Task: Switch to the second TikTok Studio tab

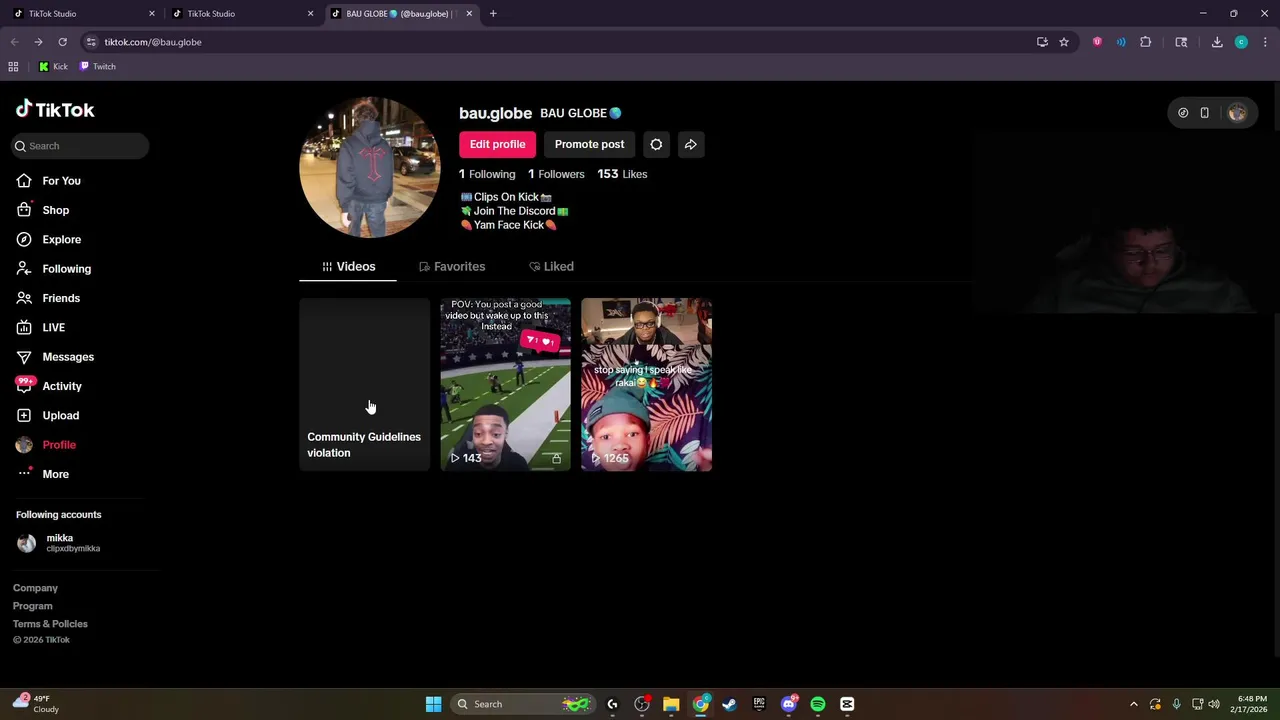Action: [x=240, y=14]
